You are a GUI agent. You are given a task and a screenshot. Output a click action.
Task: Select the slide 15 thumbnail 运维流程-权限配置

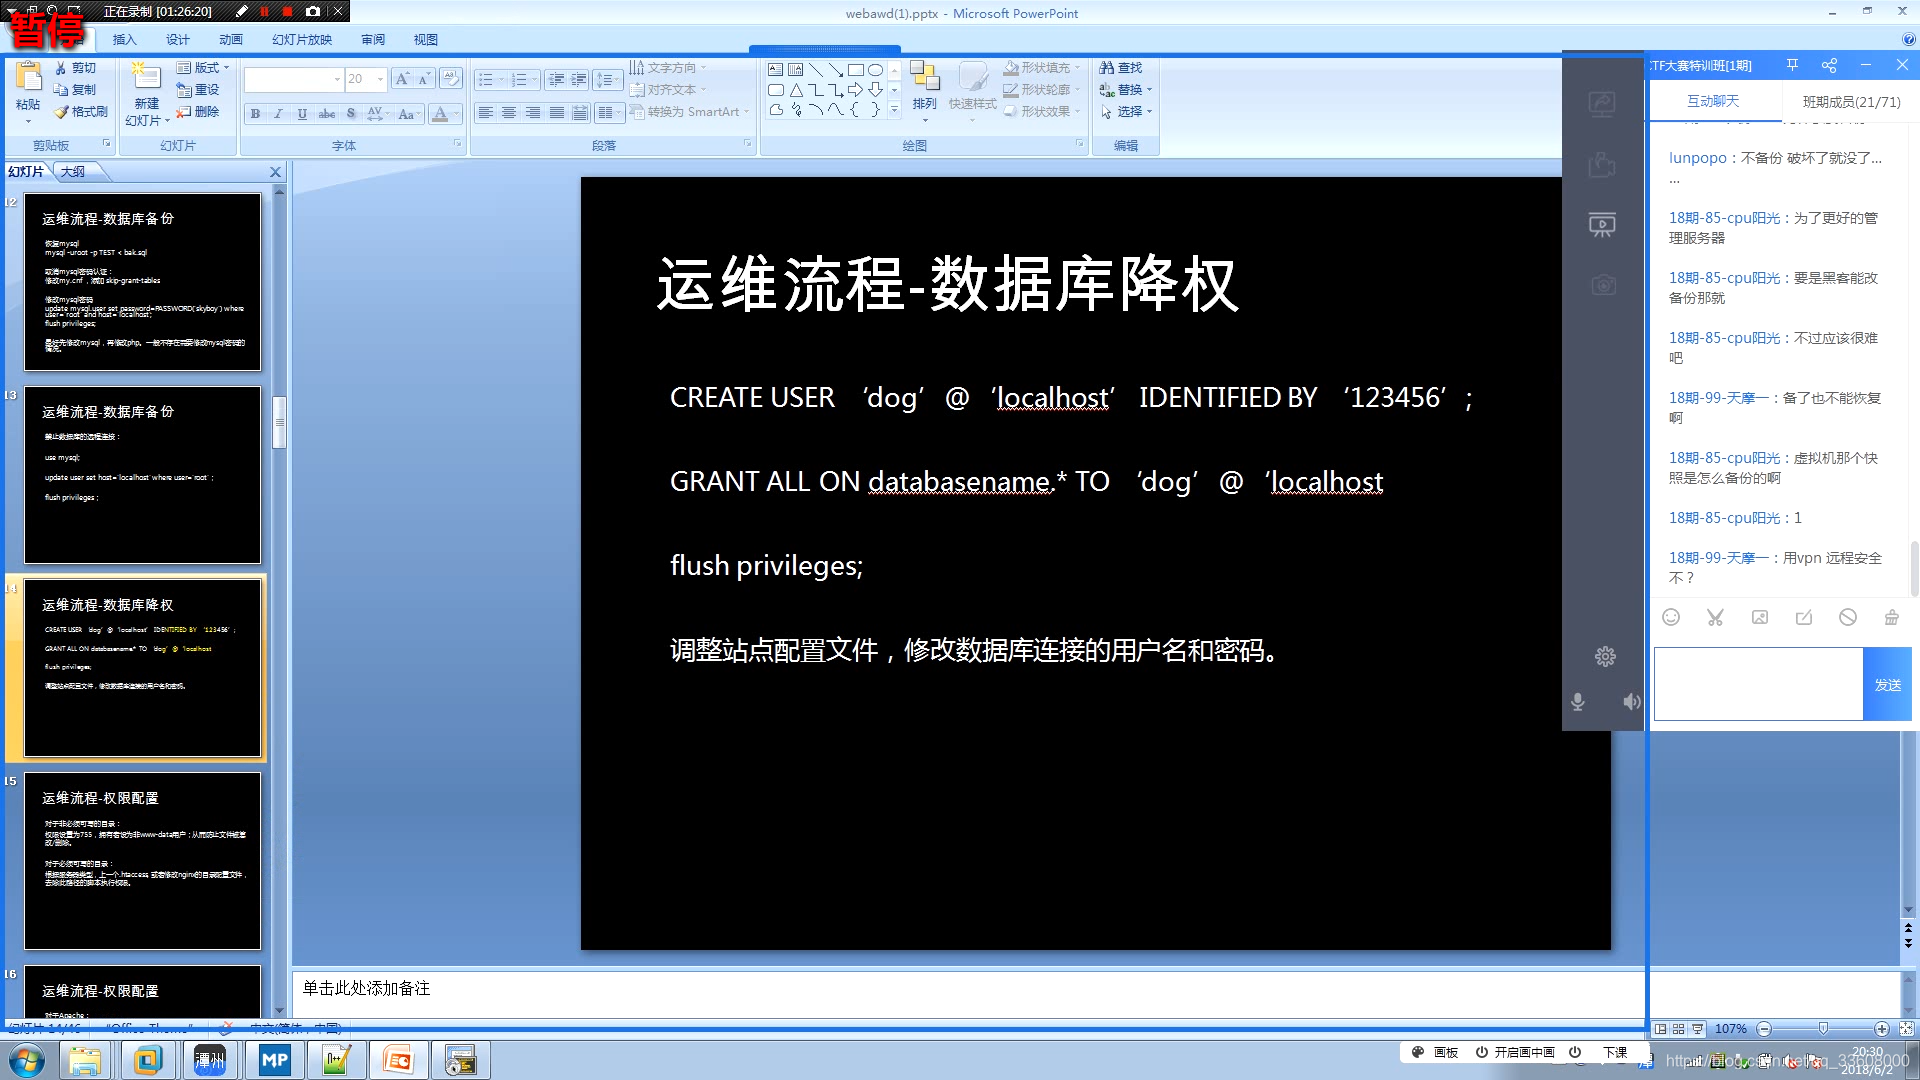pyautogui.click(x=142, y=860)
